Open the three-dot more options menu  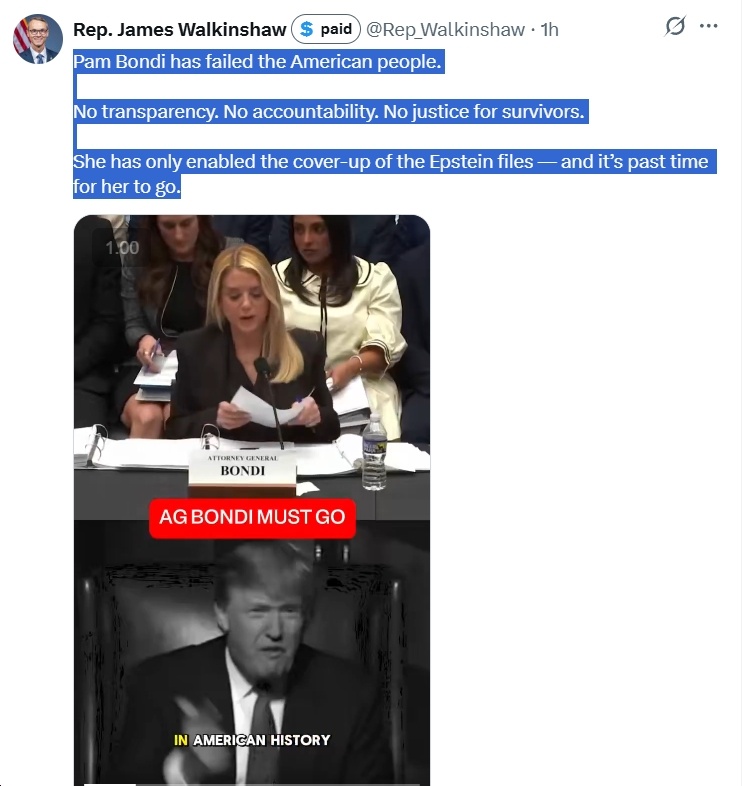(x=708, y=26)
